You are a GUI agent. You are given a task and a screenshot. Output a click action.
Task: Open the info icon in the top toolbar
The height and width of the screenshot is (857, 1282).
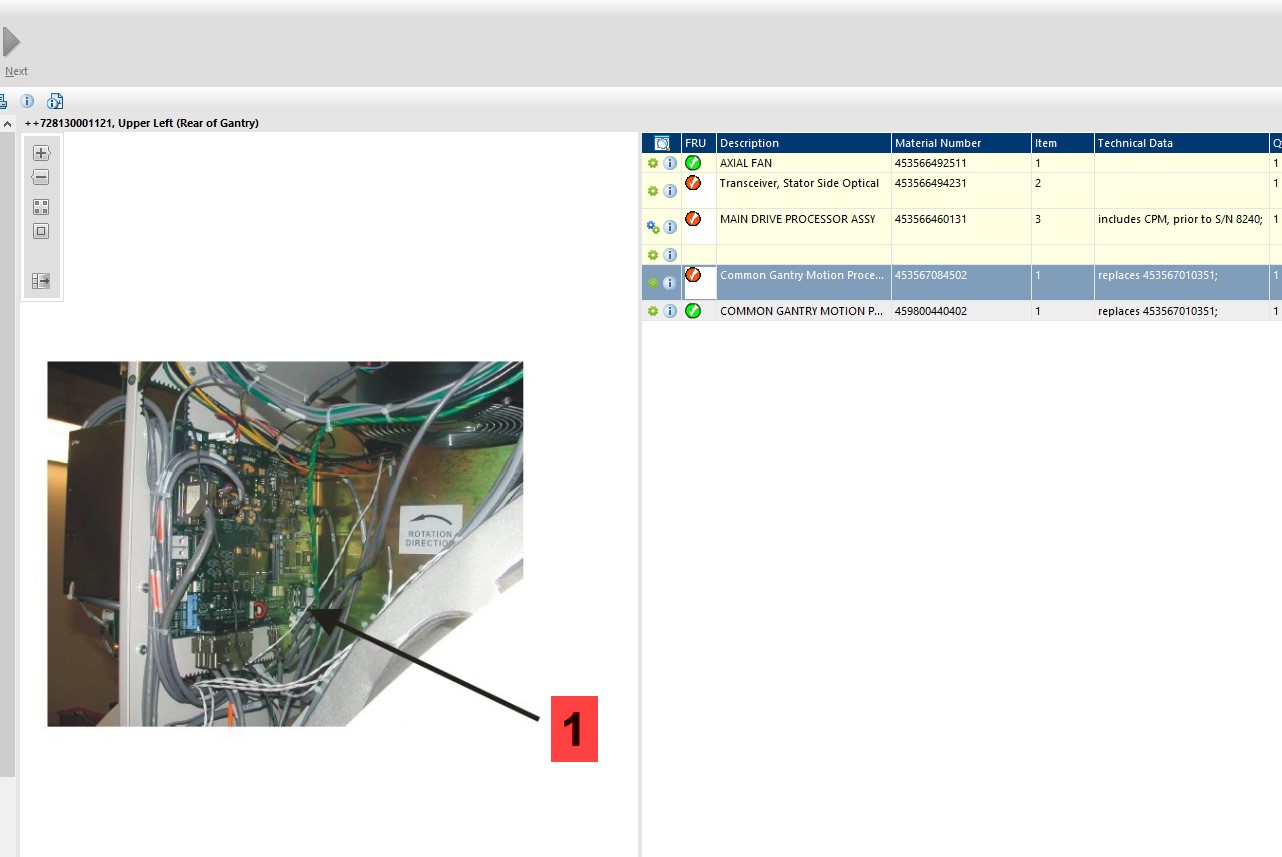pos(27,101)
